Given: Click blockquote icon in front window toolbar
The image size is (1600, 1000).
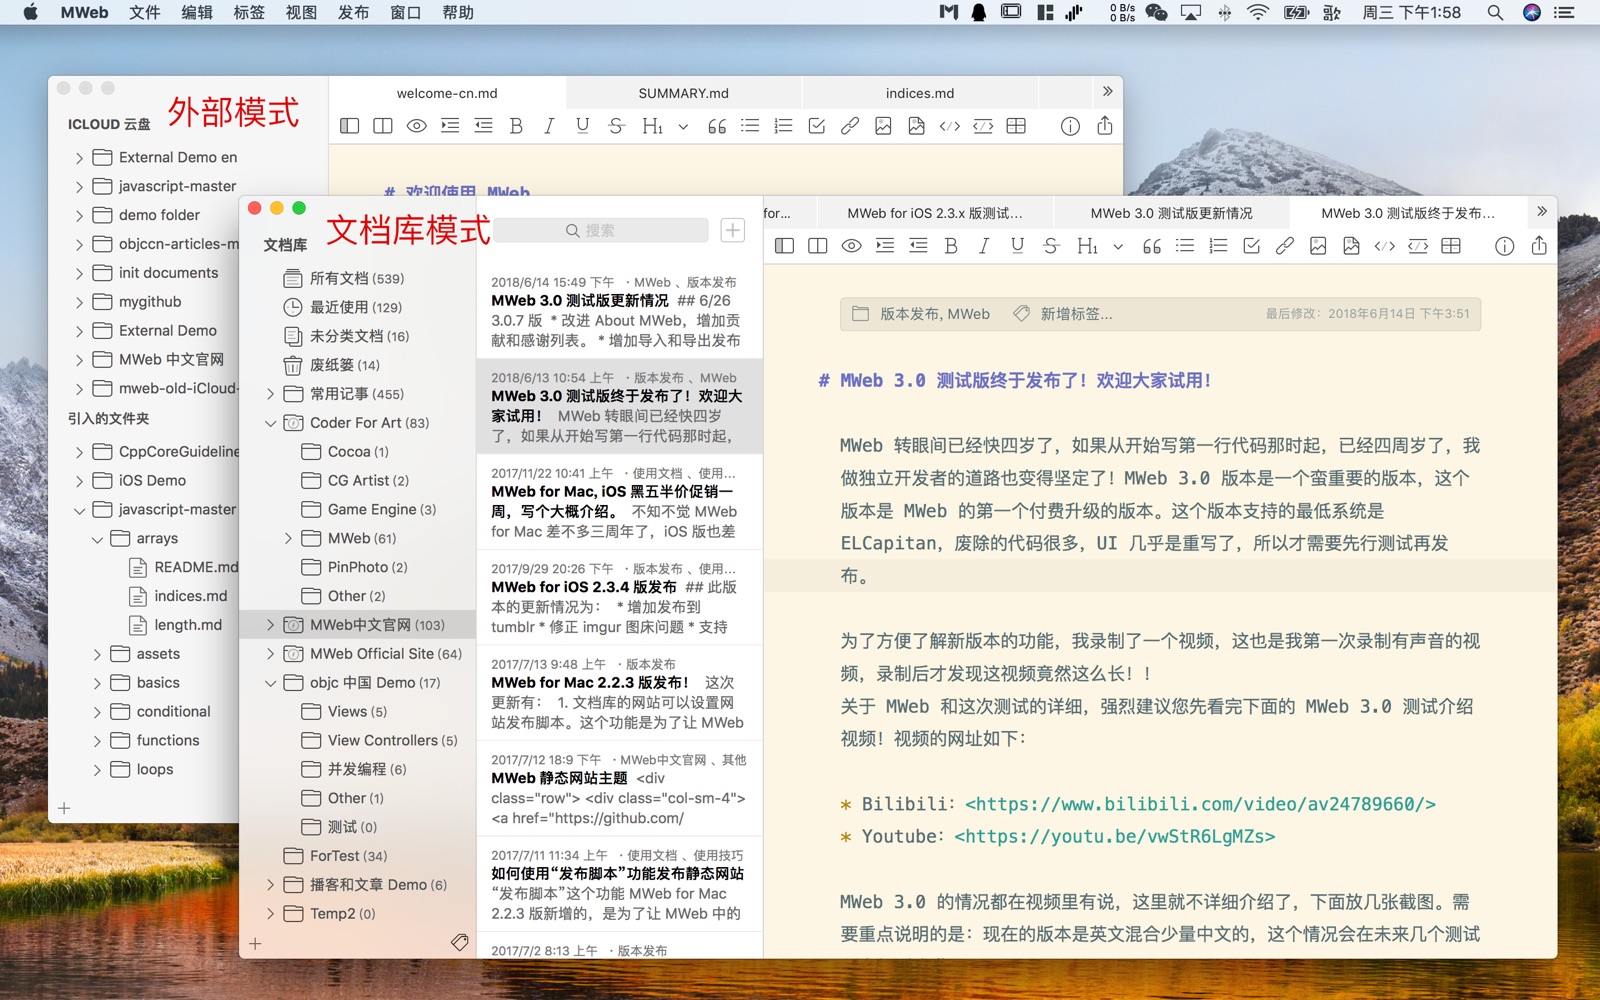Looking at the screenshot, I should (x=1151, y=246).
